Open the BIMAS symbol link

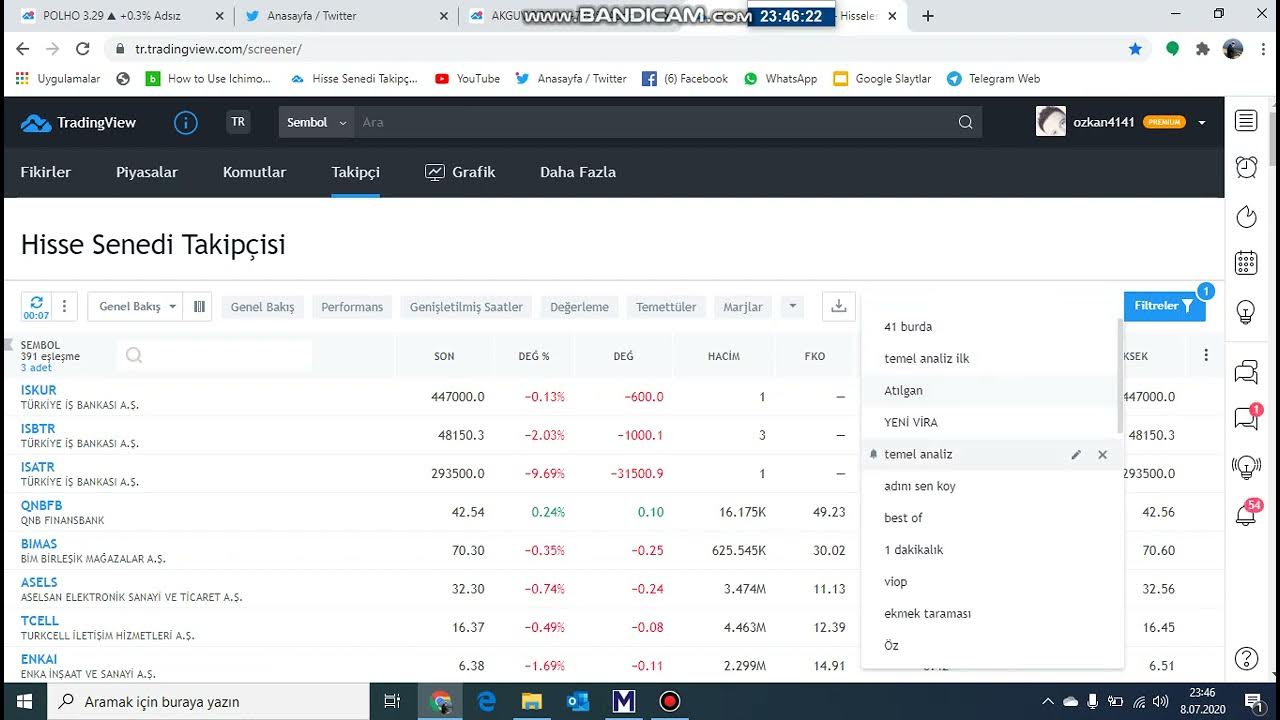pos(39,544)
